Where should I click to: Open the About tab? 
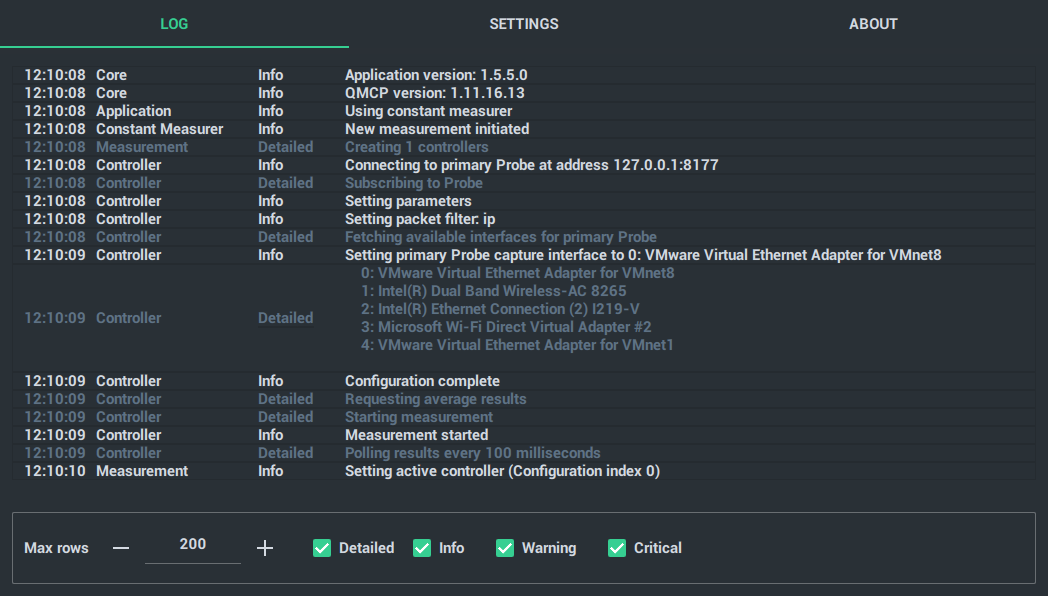tap(873, 24)
